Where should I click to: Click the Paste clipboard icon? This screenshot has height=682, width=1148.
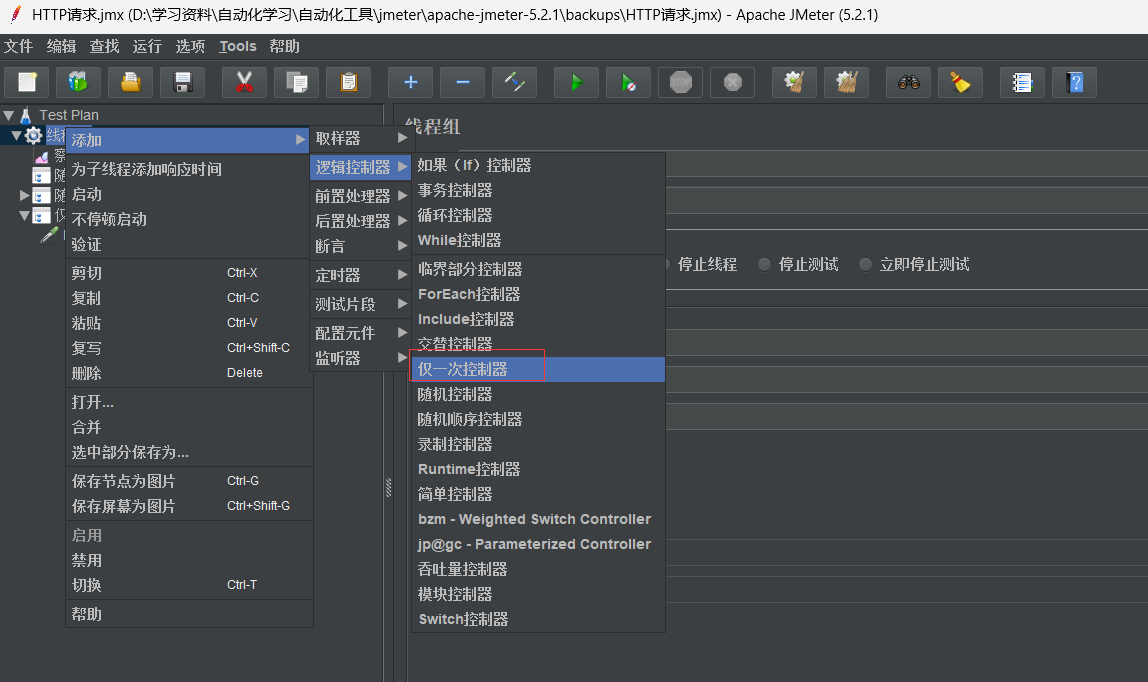coord(348,82)
